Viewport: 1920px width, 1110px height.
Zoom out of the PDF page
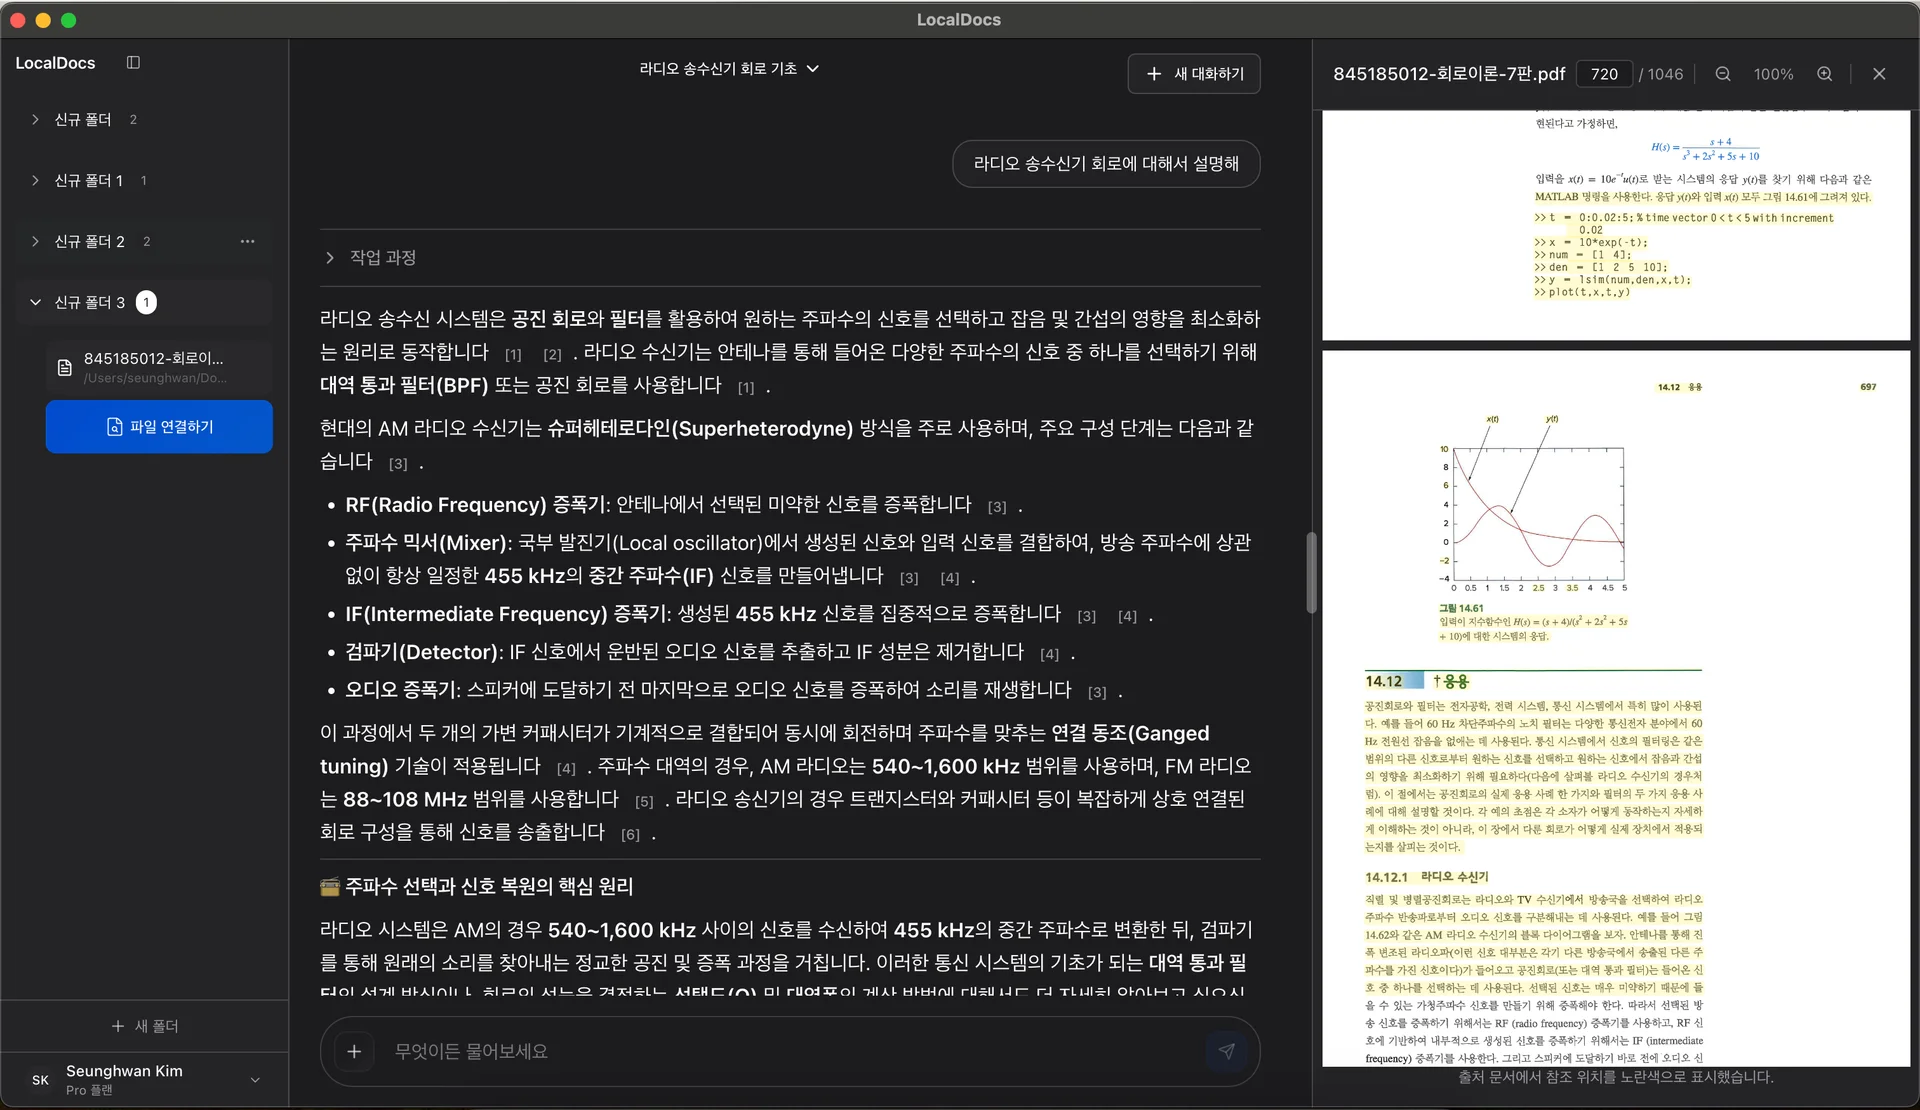(1722, 74)
